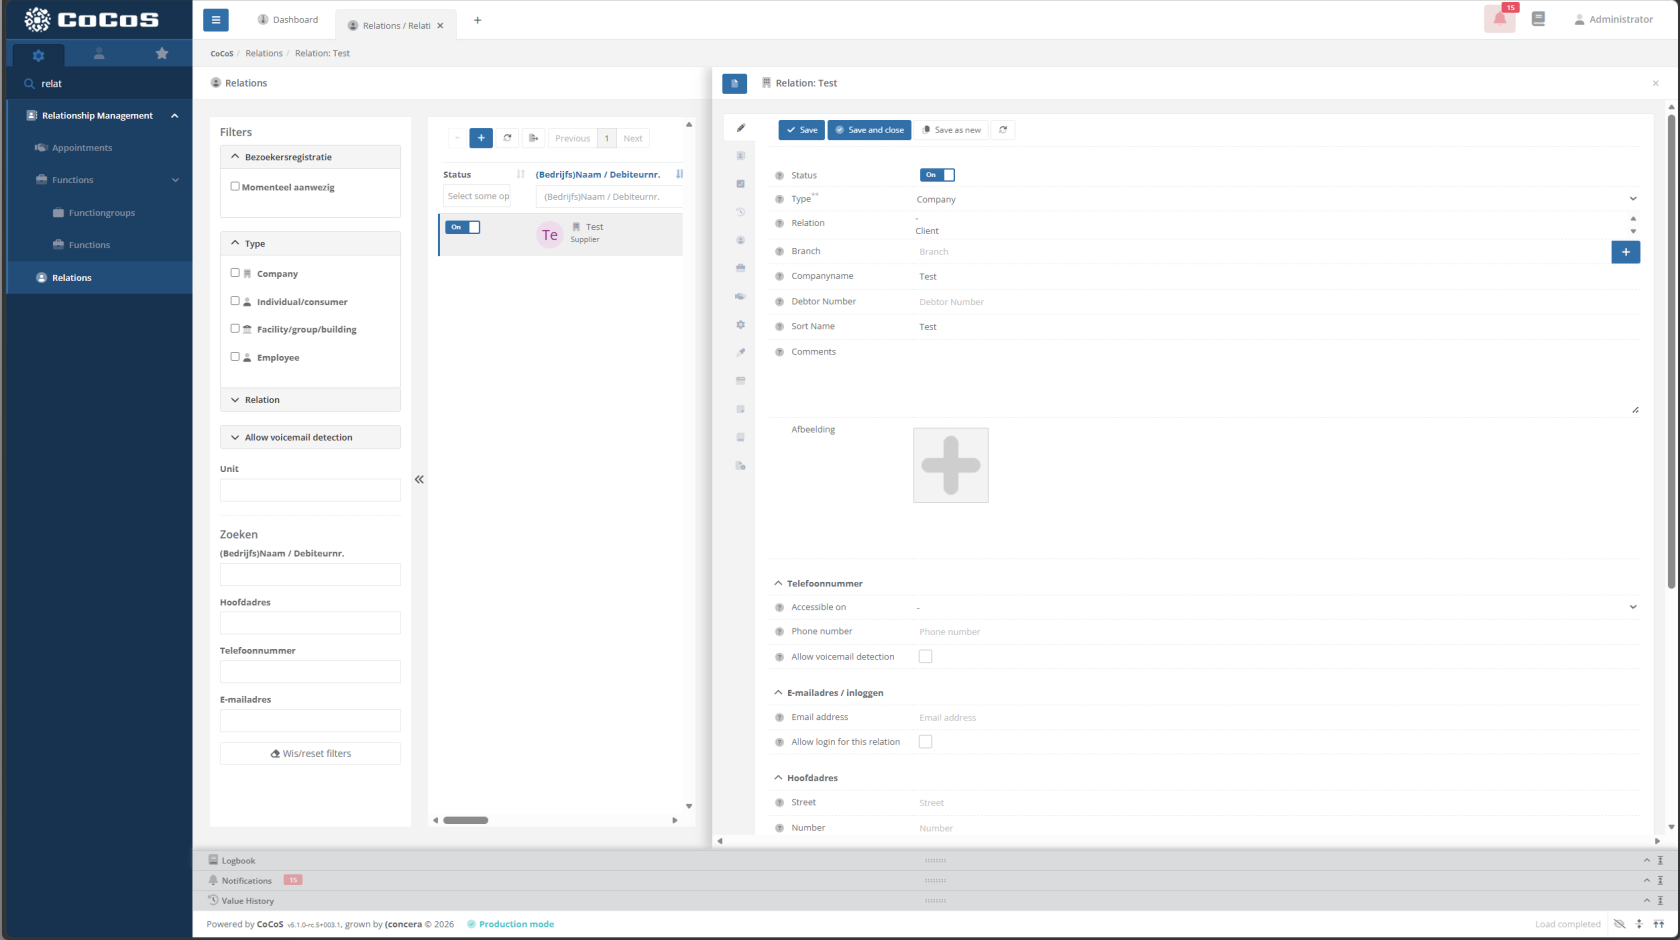Click the refresh icon next to Save as new
This screenshot has height=940, width=1680.
[x=1003, y=130]
